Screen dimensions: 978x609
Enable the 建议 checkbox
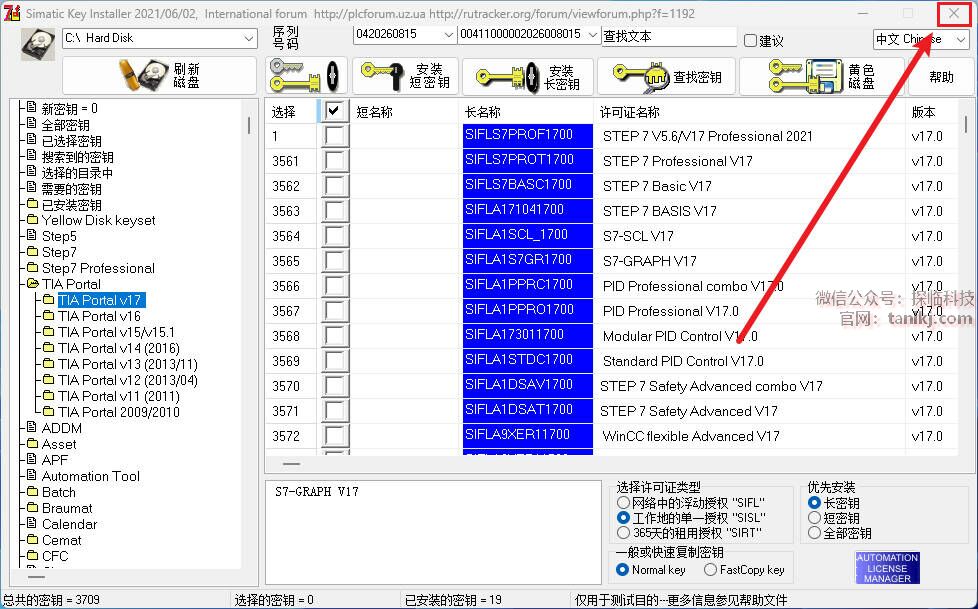(x=750, y=41)
